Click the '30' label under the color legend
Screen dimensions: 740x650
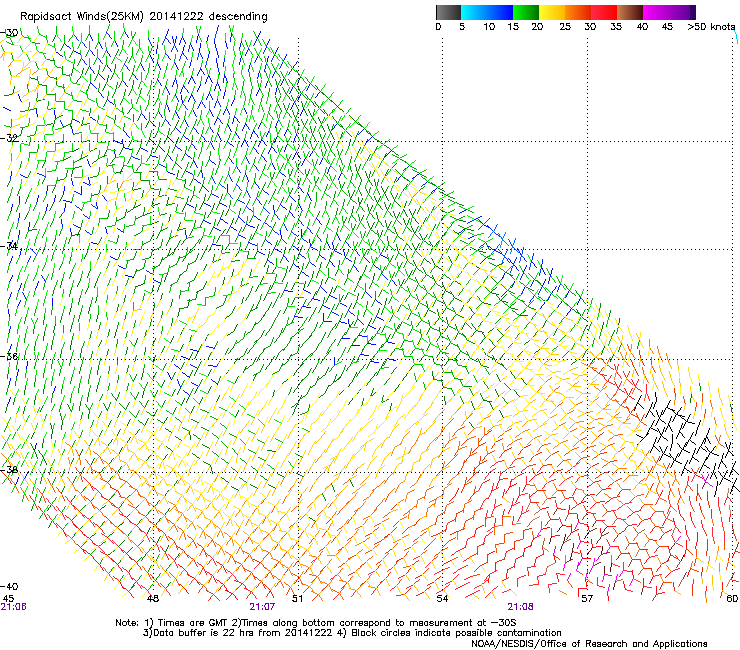(x=590, y=27)
